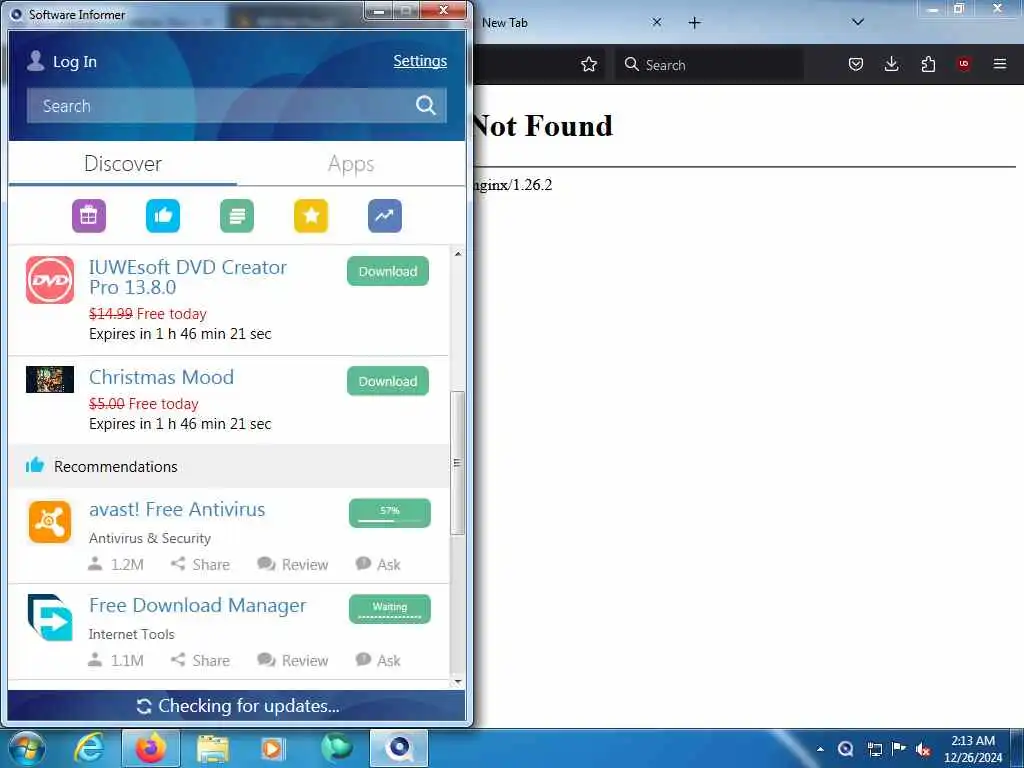Open the purple giveaways category icon
1024x768 pixels.
point(89,216)
